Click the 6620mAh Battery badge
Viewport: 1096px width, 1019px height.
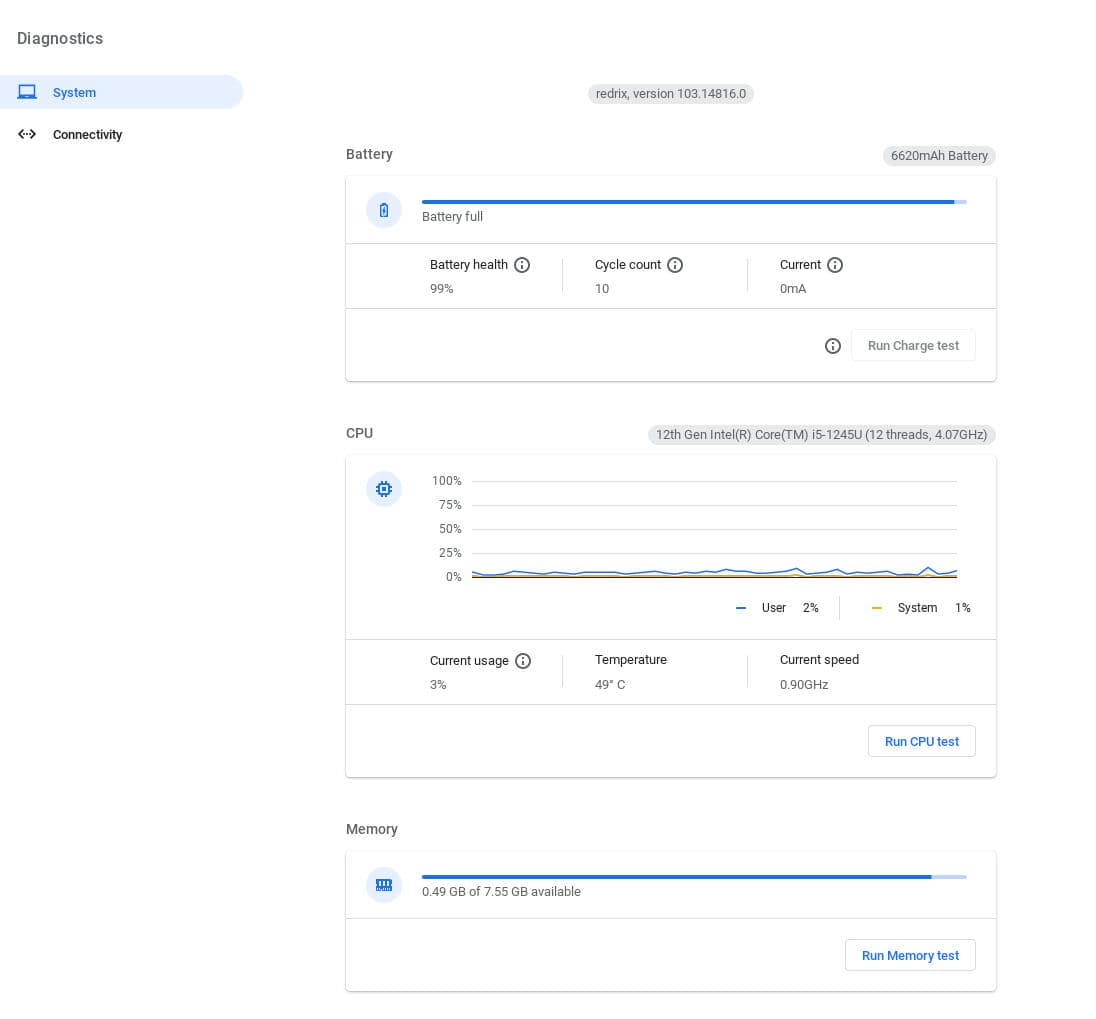939,156
